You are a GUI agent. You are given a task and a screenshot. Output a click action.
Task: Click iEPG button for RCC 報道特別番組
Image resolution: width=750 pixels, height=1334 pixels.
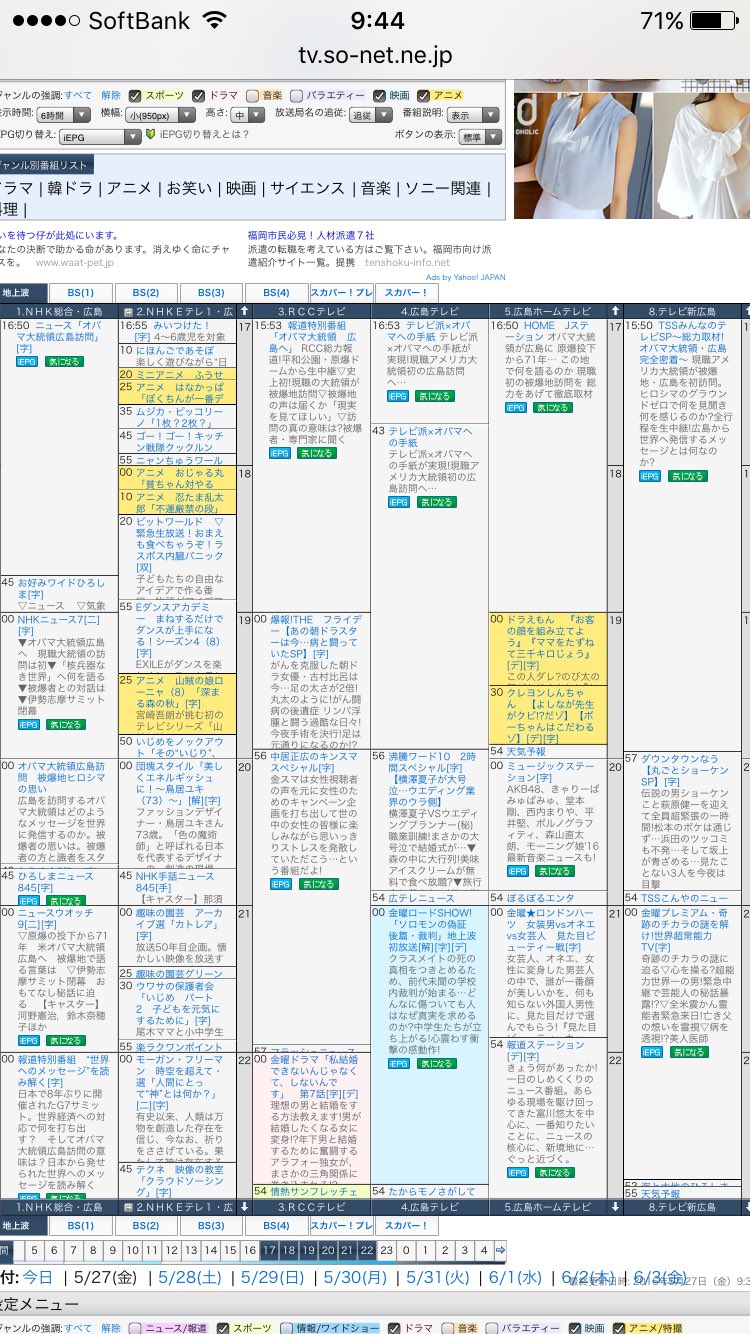point(280,452)
